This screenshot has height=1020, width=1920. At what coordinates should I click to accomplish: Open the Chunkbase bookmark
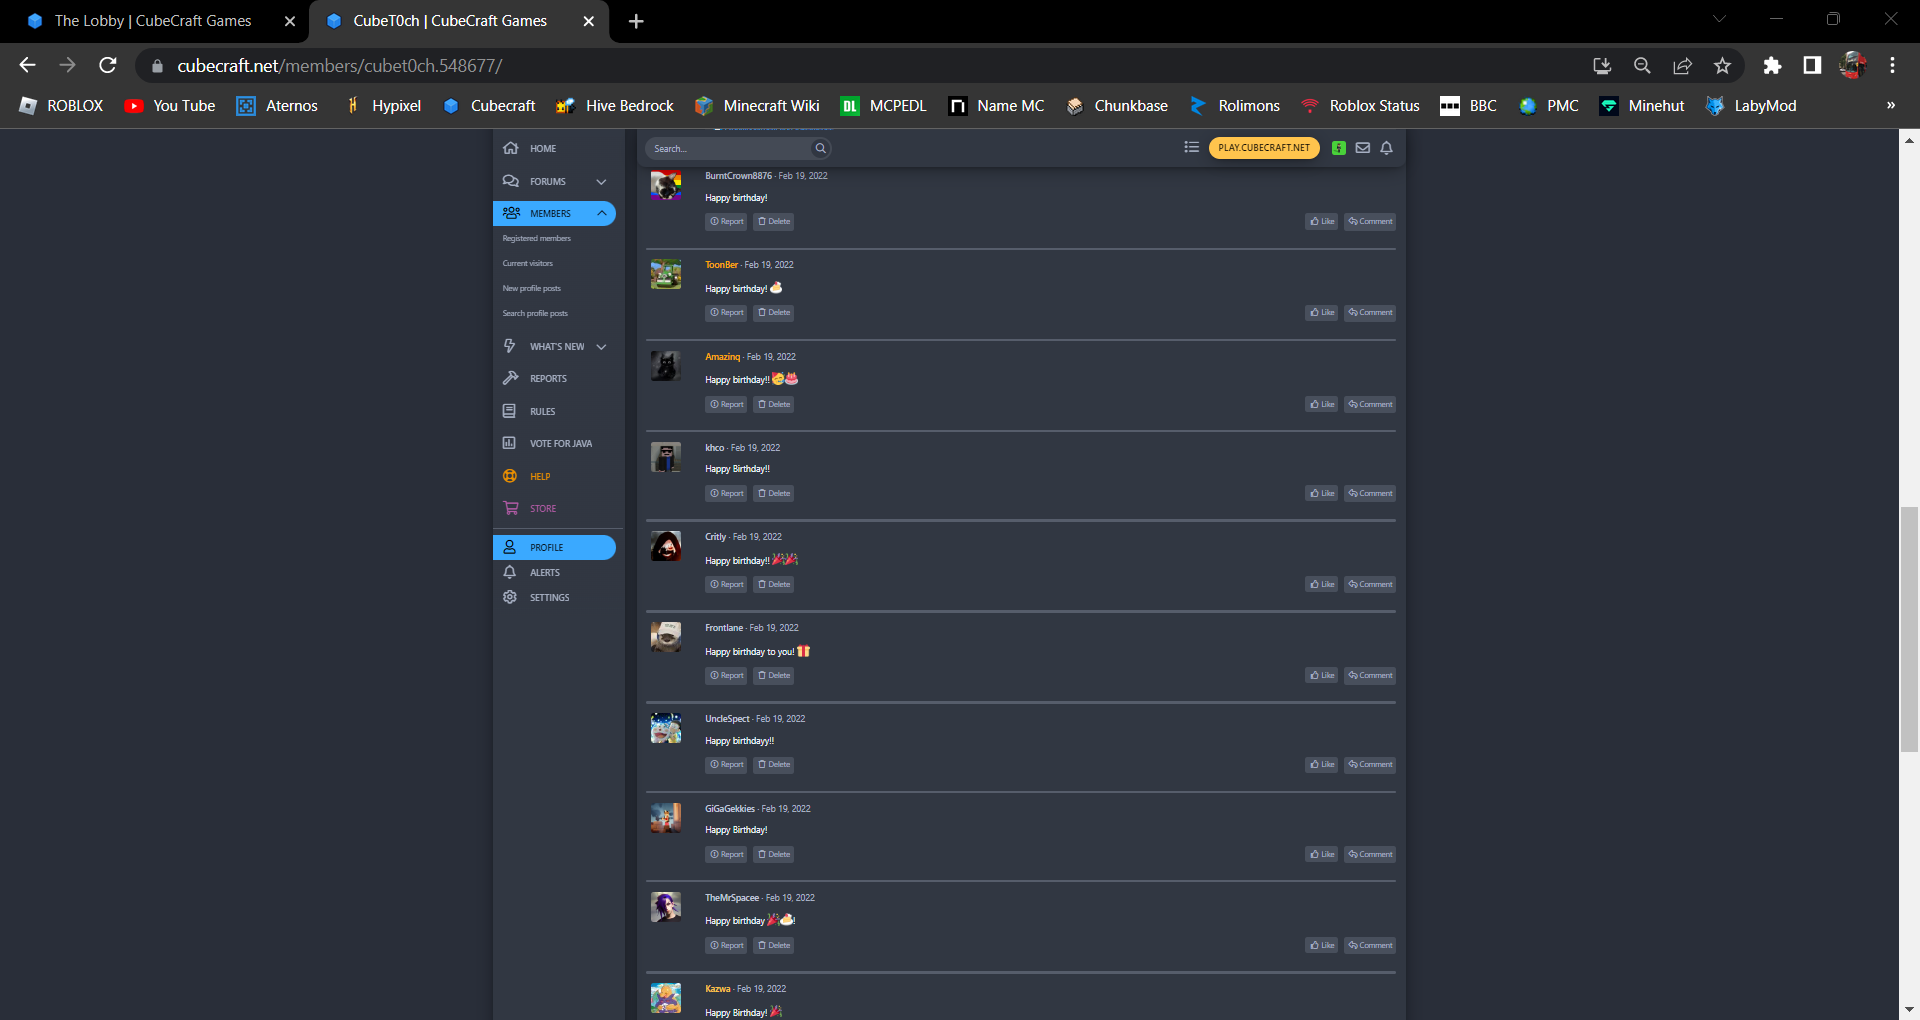click(1116, 106)
